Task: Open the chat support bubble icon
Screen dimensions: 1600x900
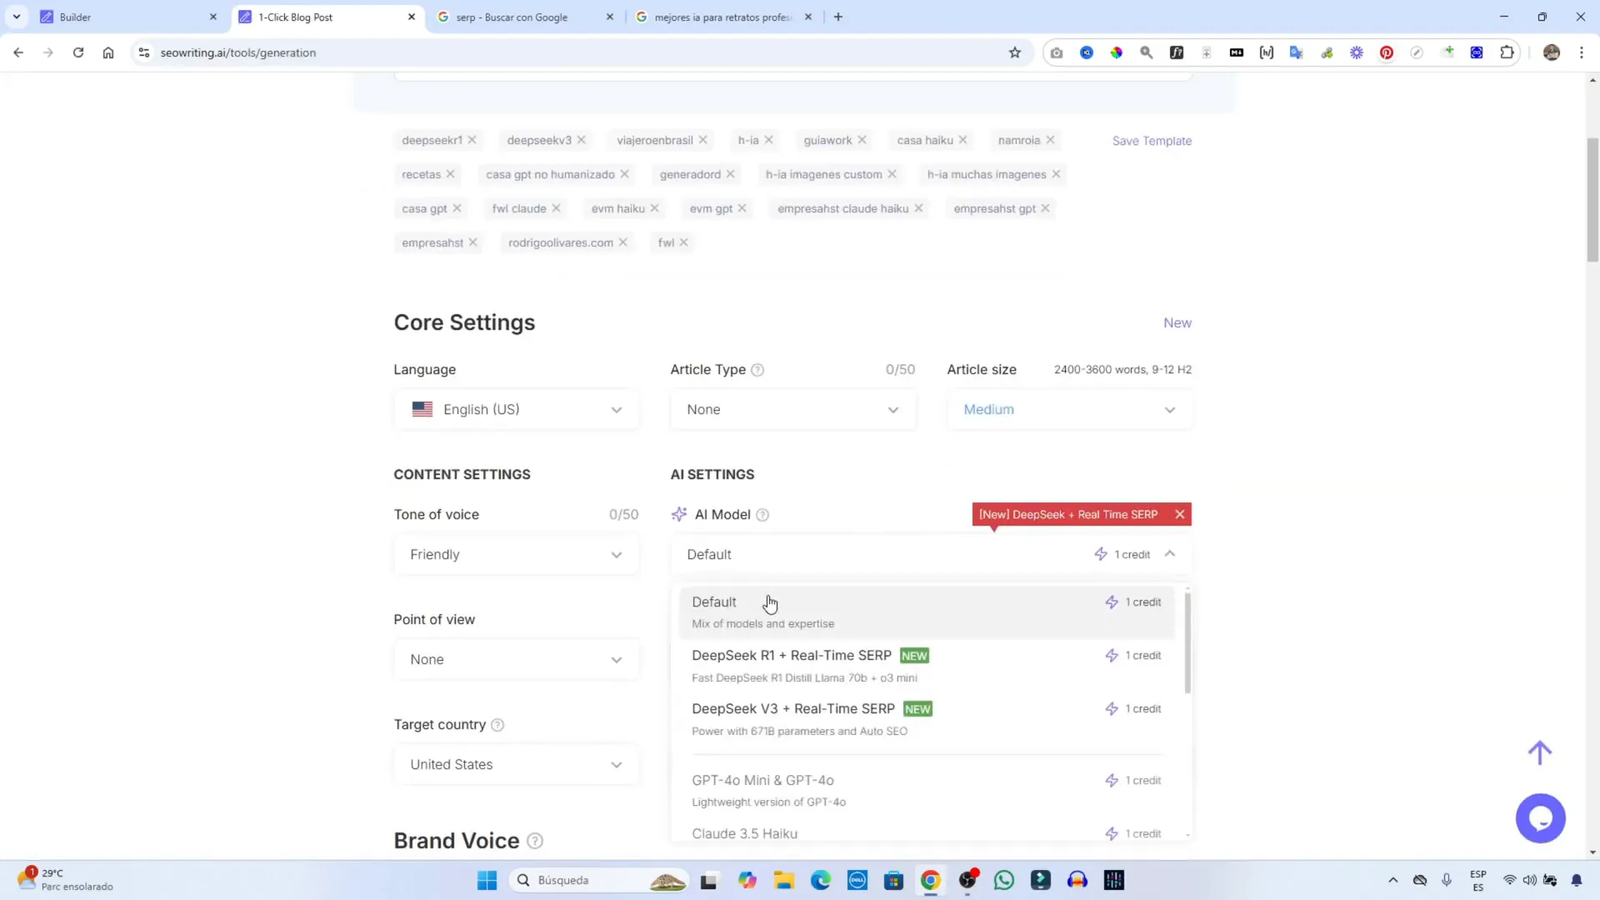Action: coord(1540,818)
